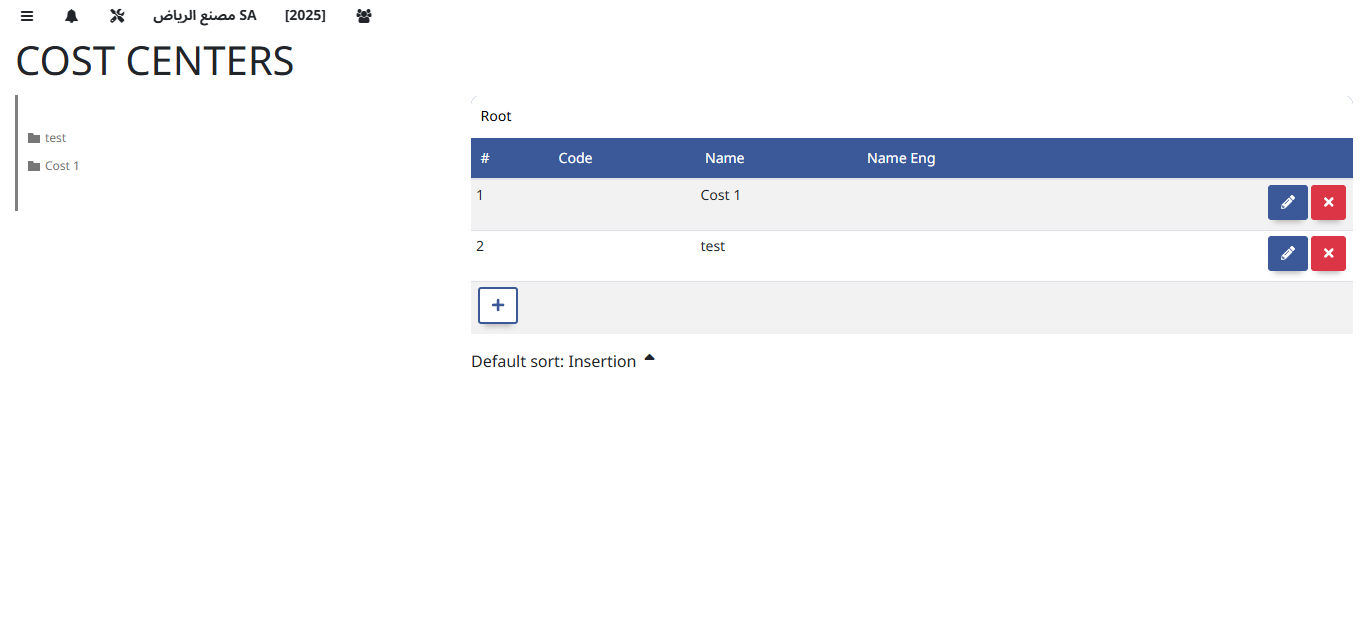Delete the test row

(x=1328, y=253)
